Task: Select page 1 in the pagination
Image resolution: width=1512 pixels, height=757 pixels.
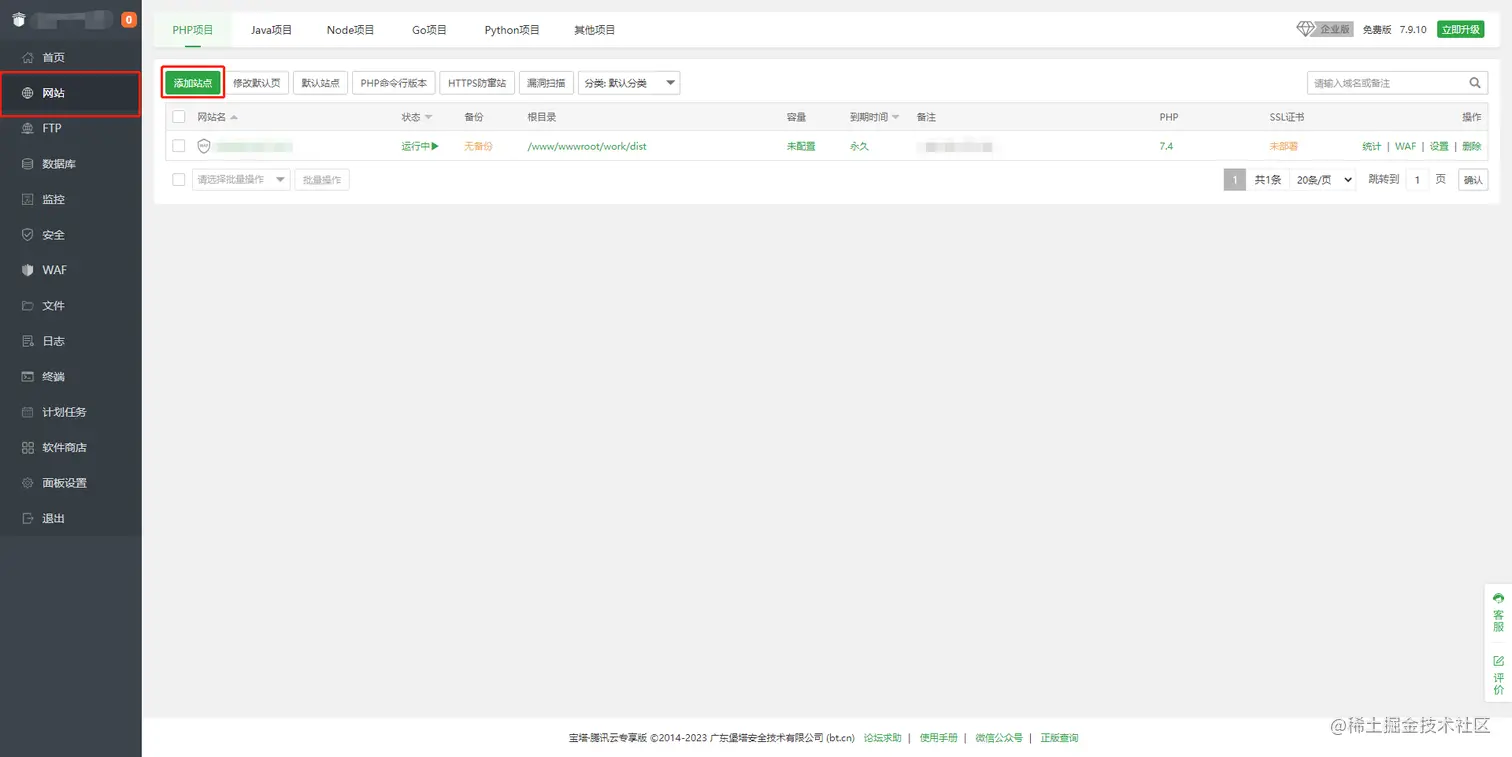Action: pyautogui.click(x=1235, y=180)
